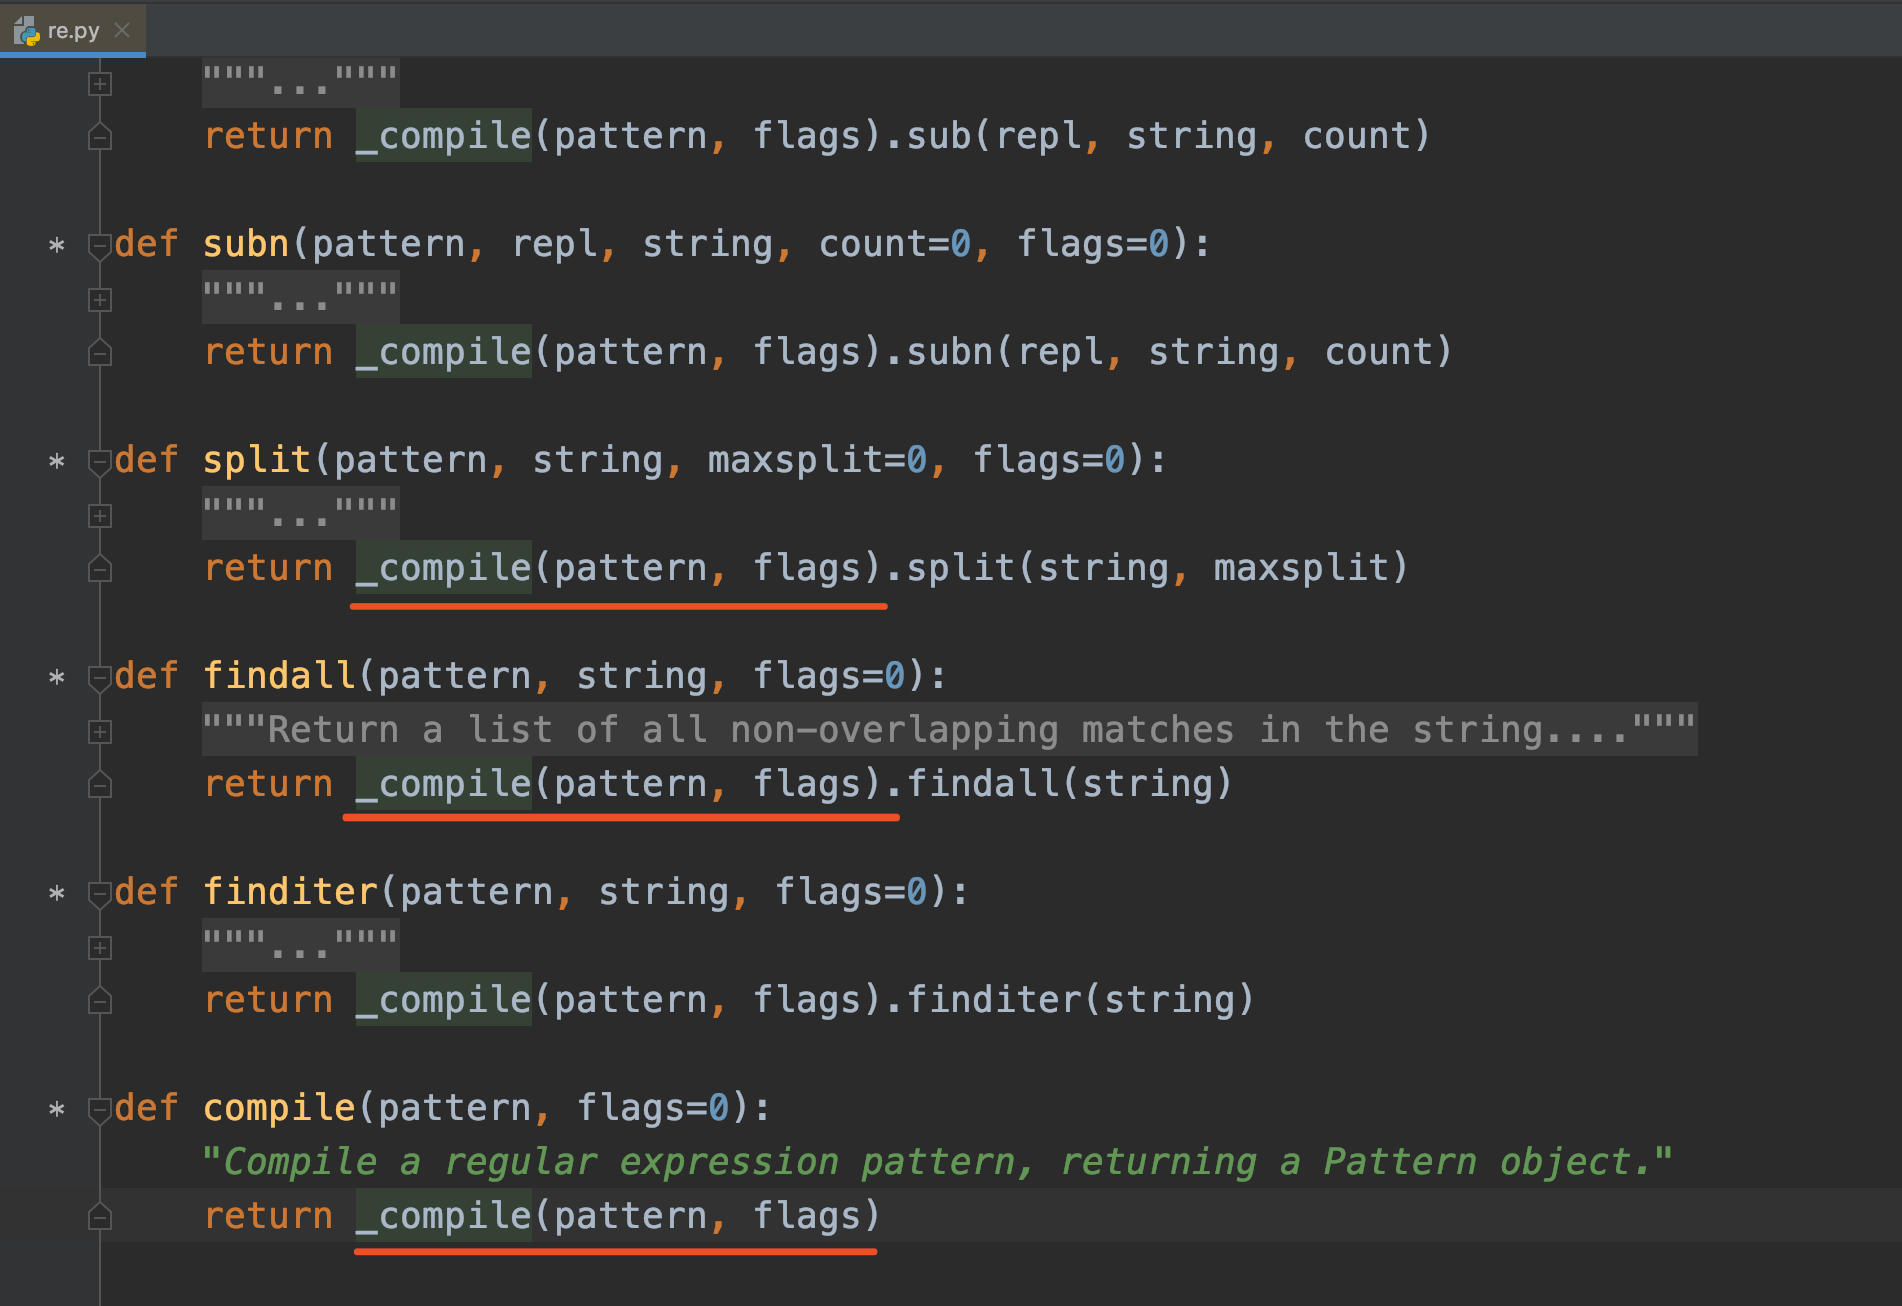
Task: Click the asterisk gutter marker beside def findall
Action: point(57,677)
